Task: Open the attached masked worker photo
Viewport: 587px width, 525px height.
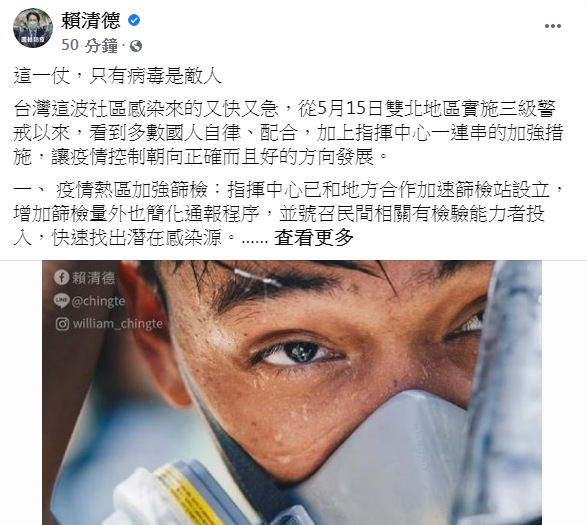Action: (292, 392)
